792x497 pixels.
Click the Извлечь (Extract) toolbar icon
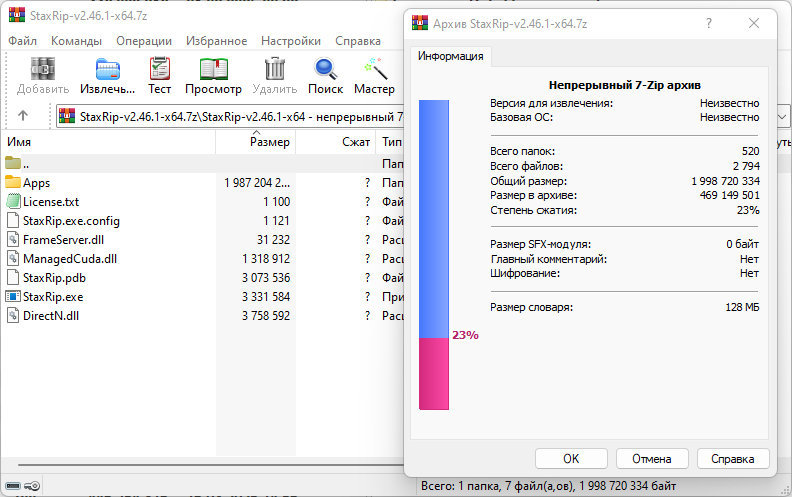pos(108,69)
